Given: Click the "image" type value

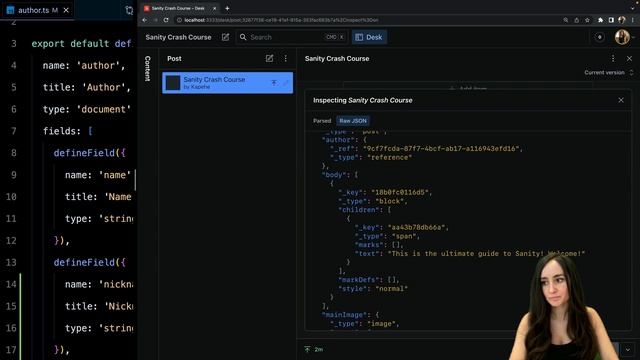Looking at the screenshot, I should [381, 324].
